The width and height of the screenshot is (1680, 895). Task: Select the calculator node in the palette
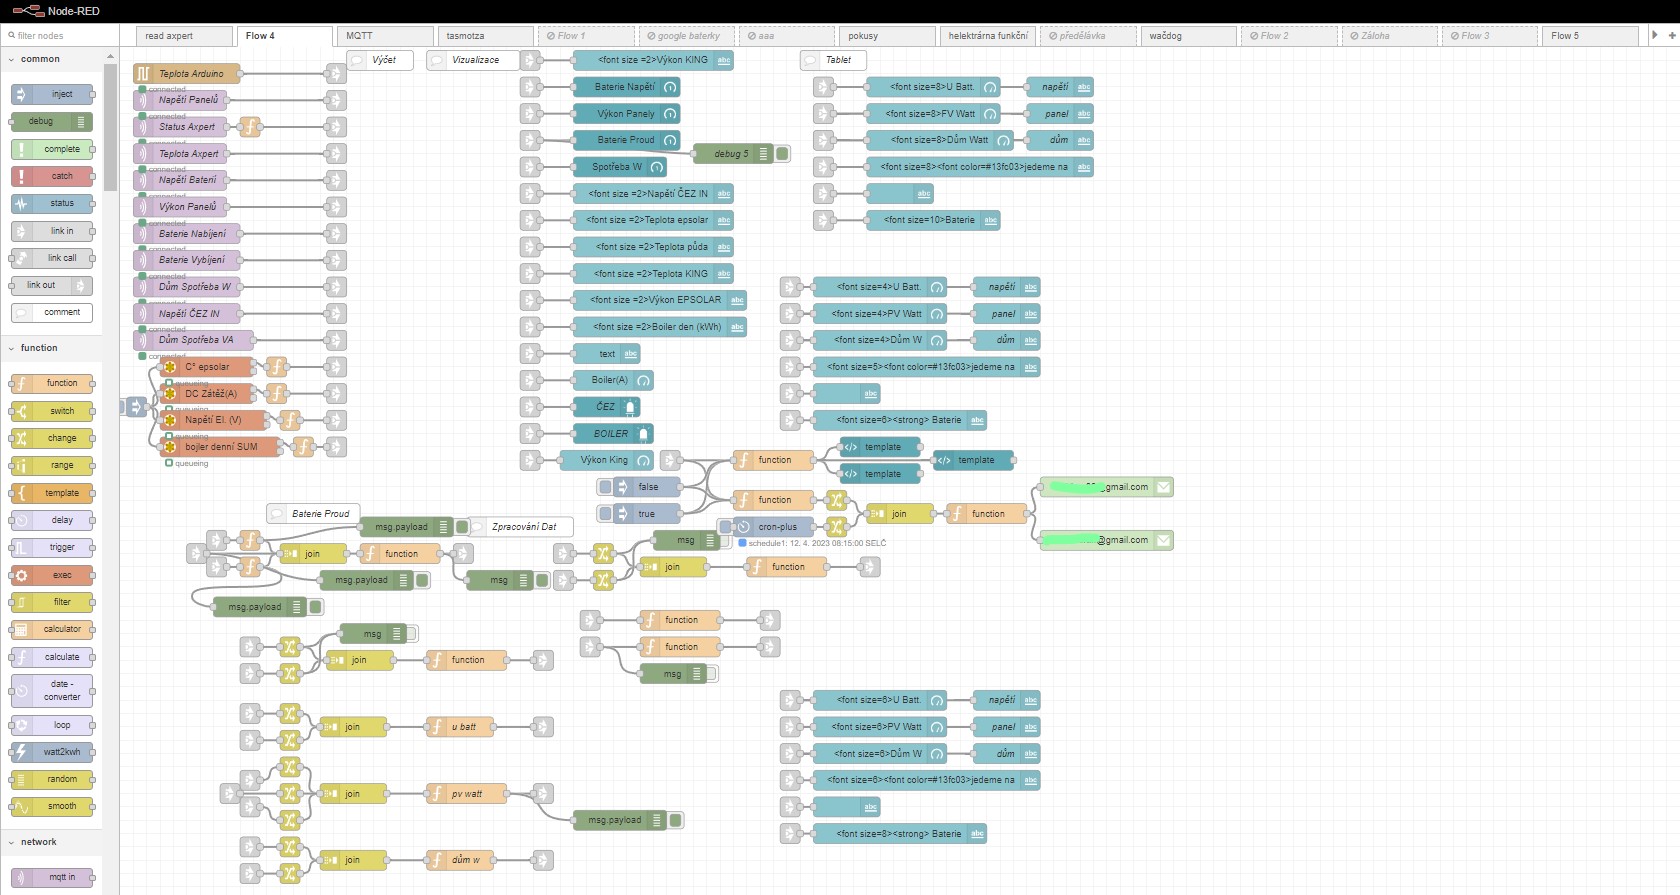point(52,629)
